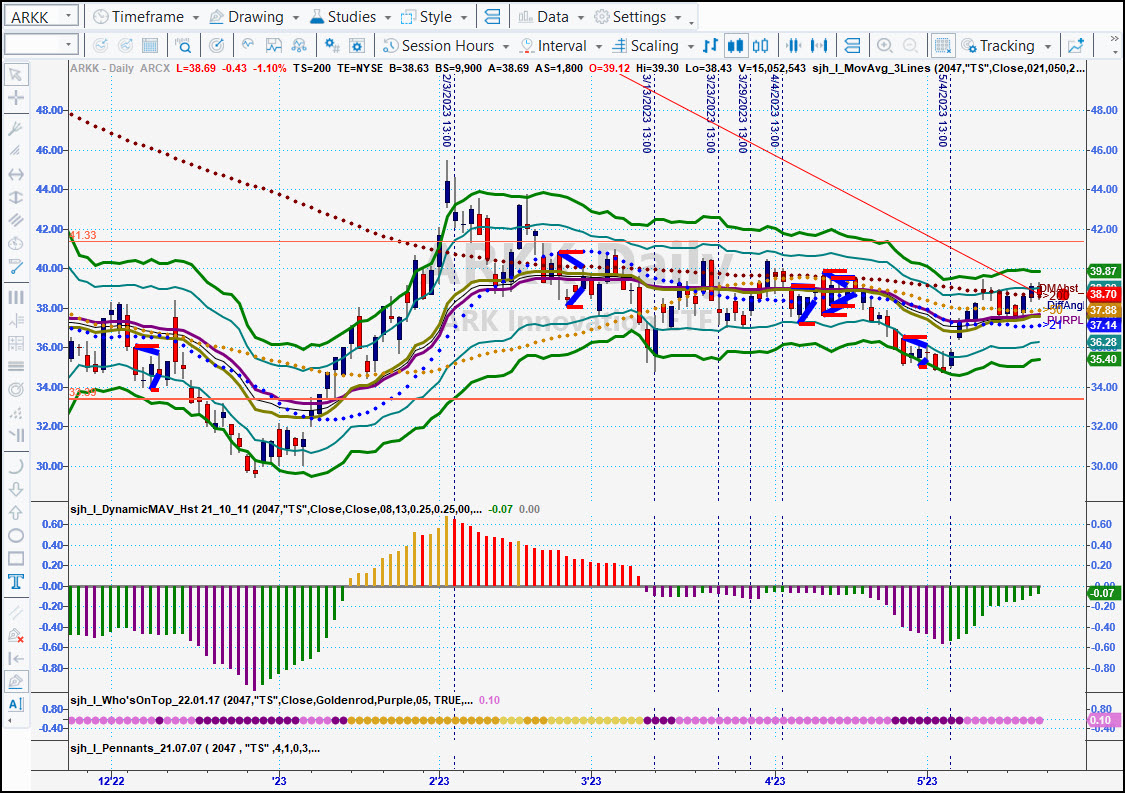This screenshot has width=1125, height=793.
Task: Expand the top toolbar options arrow after Settings
Action: coord(692,21)
